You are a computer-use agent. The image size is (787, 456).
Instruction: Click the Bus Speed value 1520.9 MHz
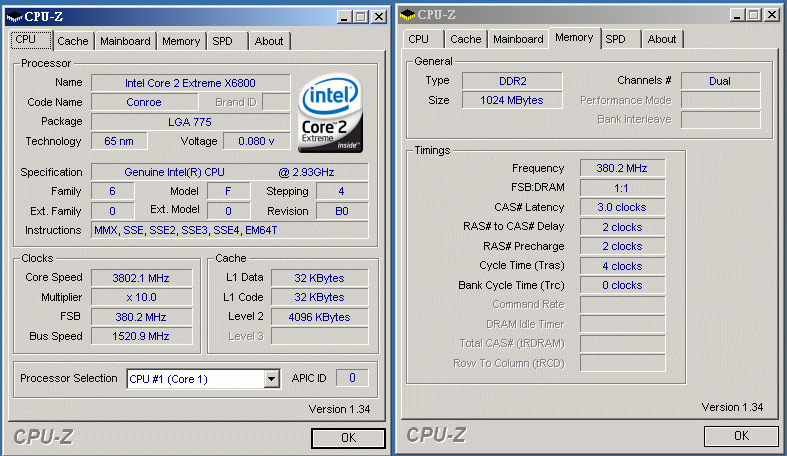142,336
